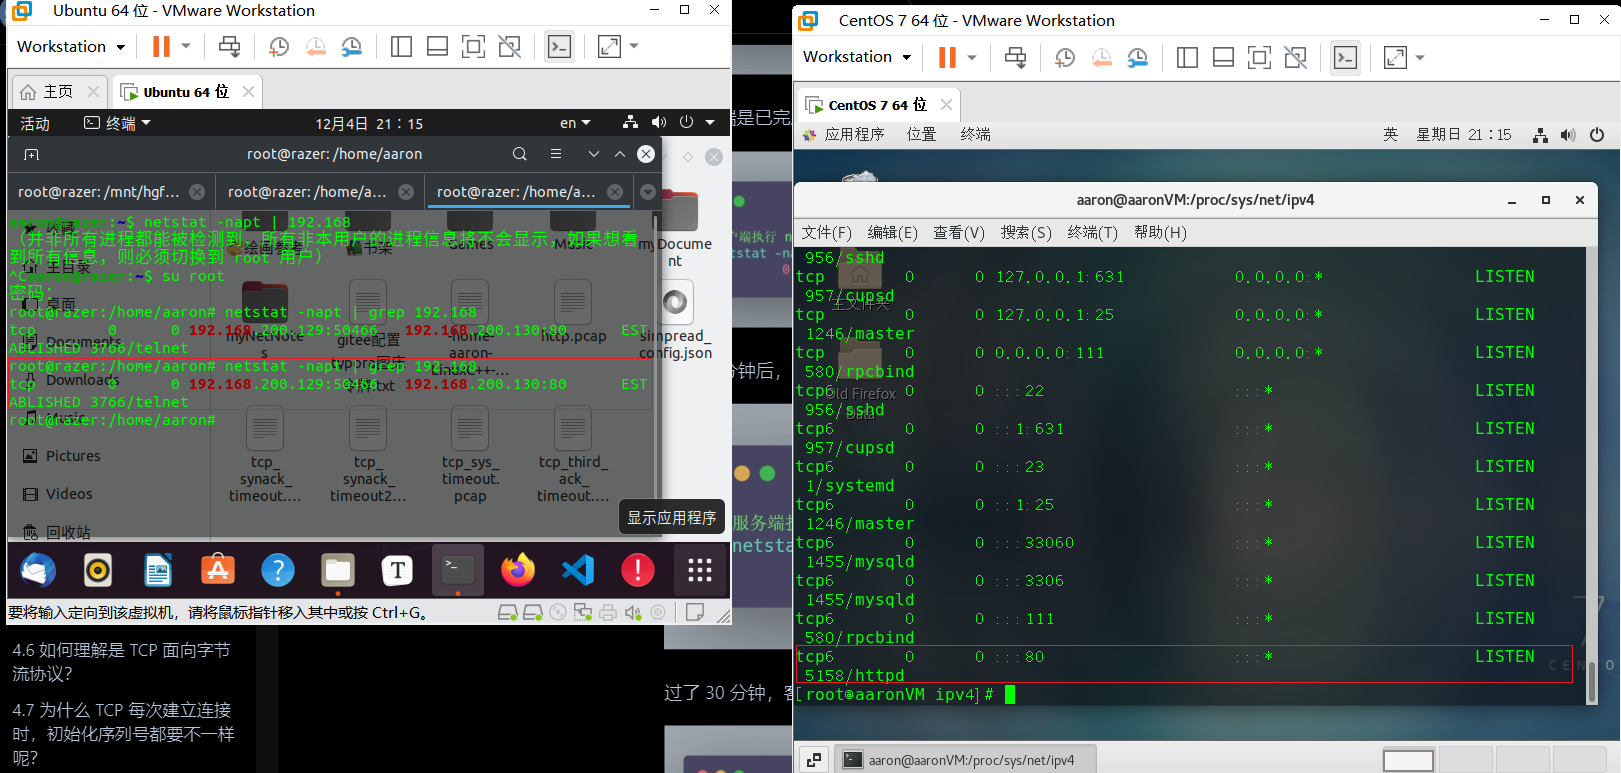Open Workstation menu in Ubuntu window
Viewport: 1621px width, 773px height.
[71, 46]
